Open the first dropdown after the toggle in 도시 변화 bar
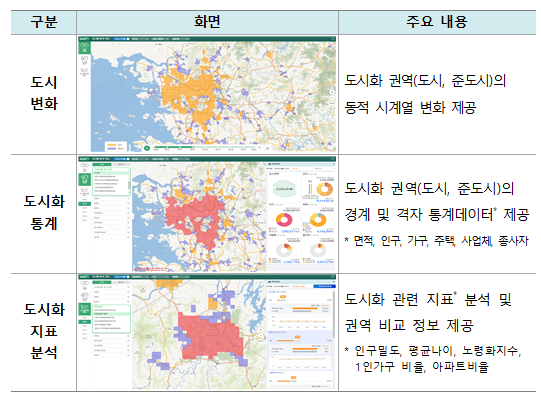 (140, 39)
